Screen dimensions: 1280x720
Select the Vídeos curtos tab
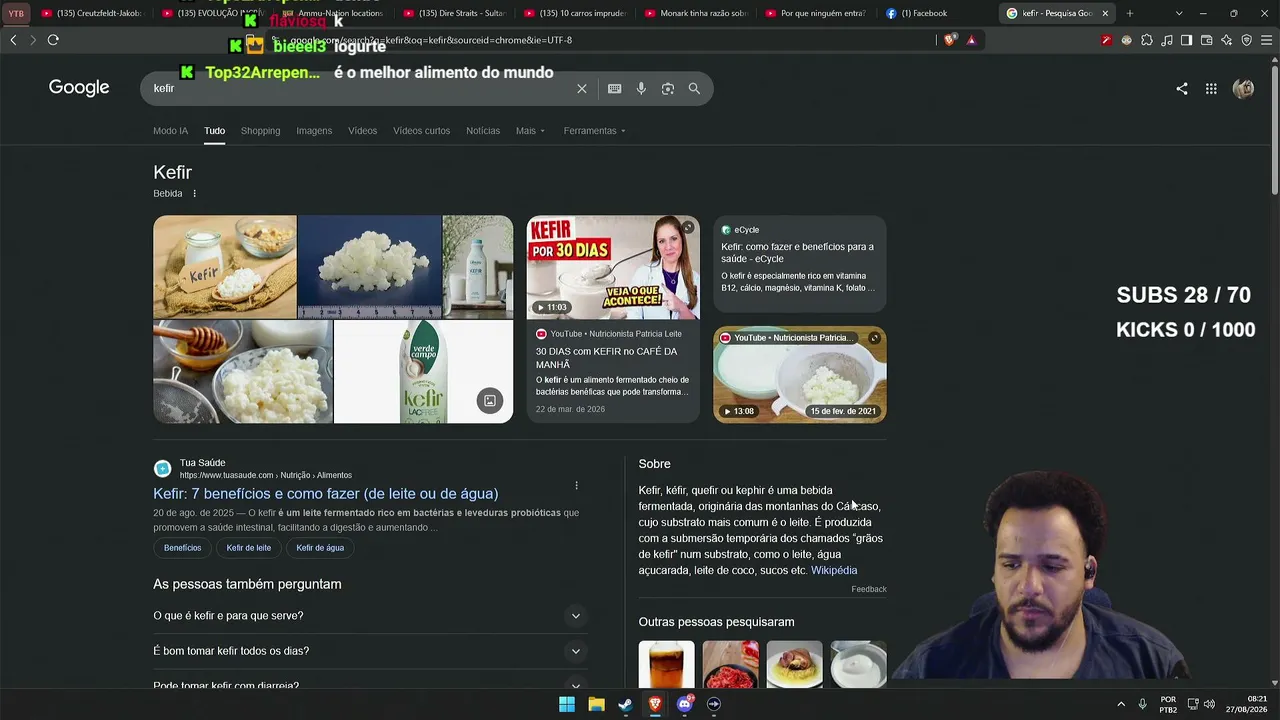pyautogui.click(x=421, y=131)
